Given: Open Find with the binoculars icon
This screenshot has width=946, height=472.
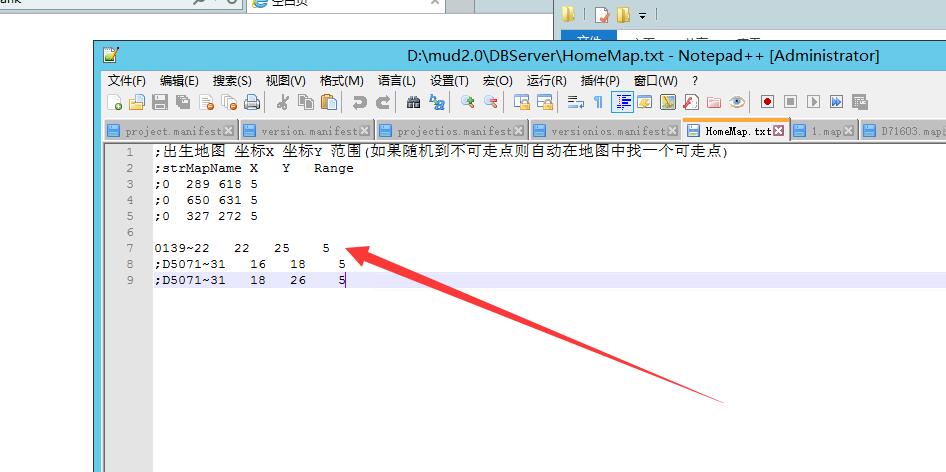Looking at the screenshot, I should coord(413,102).
